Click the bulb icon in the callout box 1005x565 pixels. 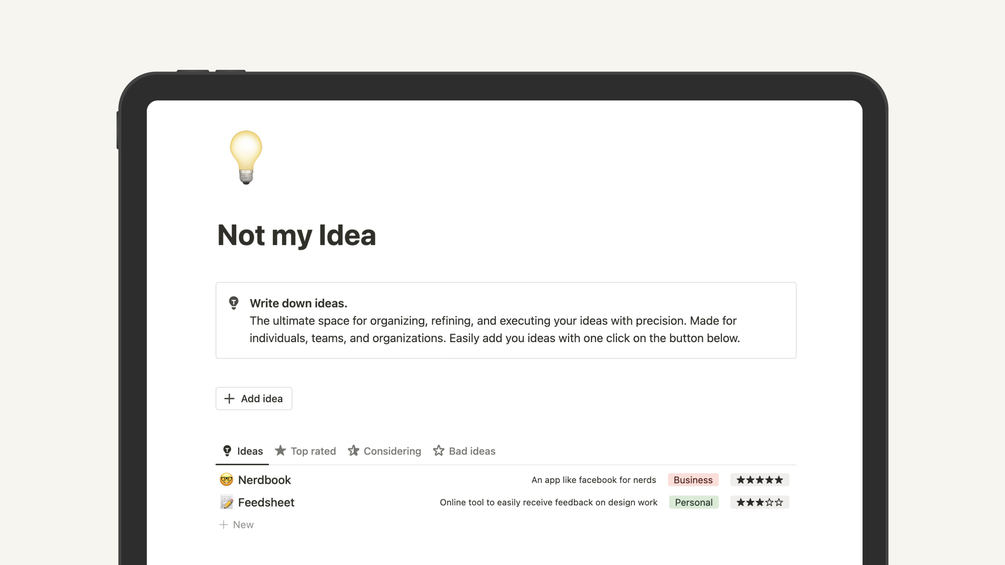[234, 303]
